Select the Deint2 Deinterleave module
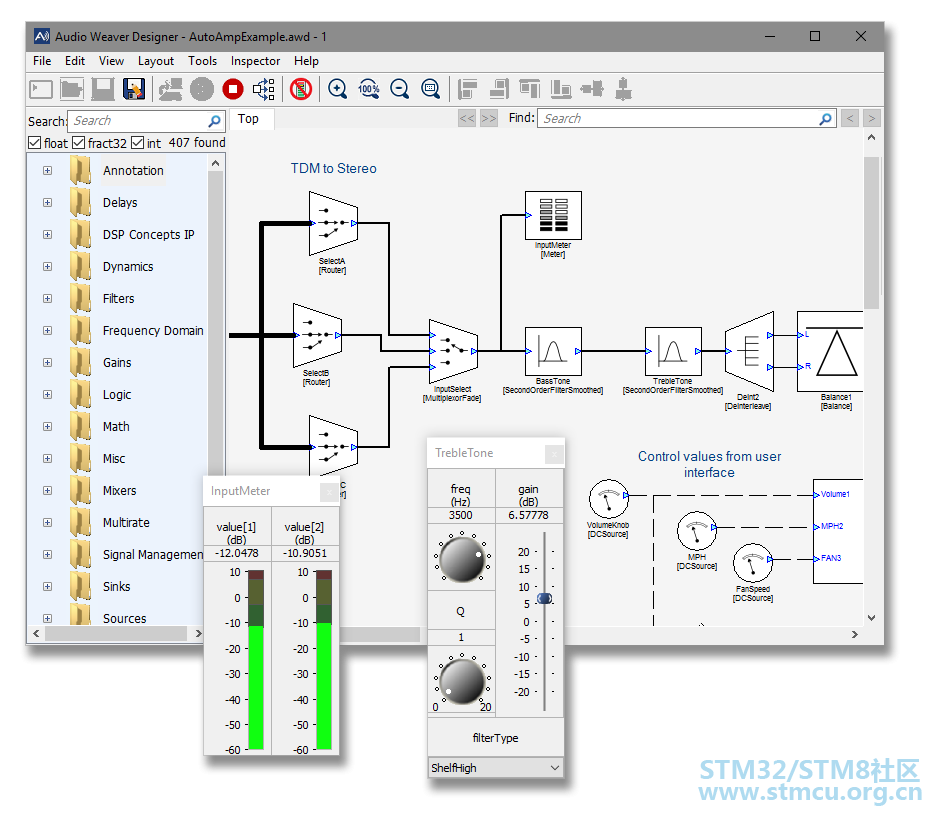This screenshot has height=815, width=931. [x=749, y=351]
